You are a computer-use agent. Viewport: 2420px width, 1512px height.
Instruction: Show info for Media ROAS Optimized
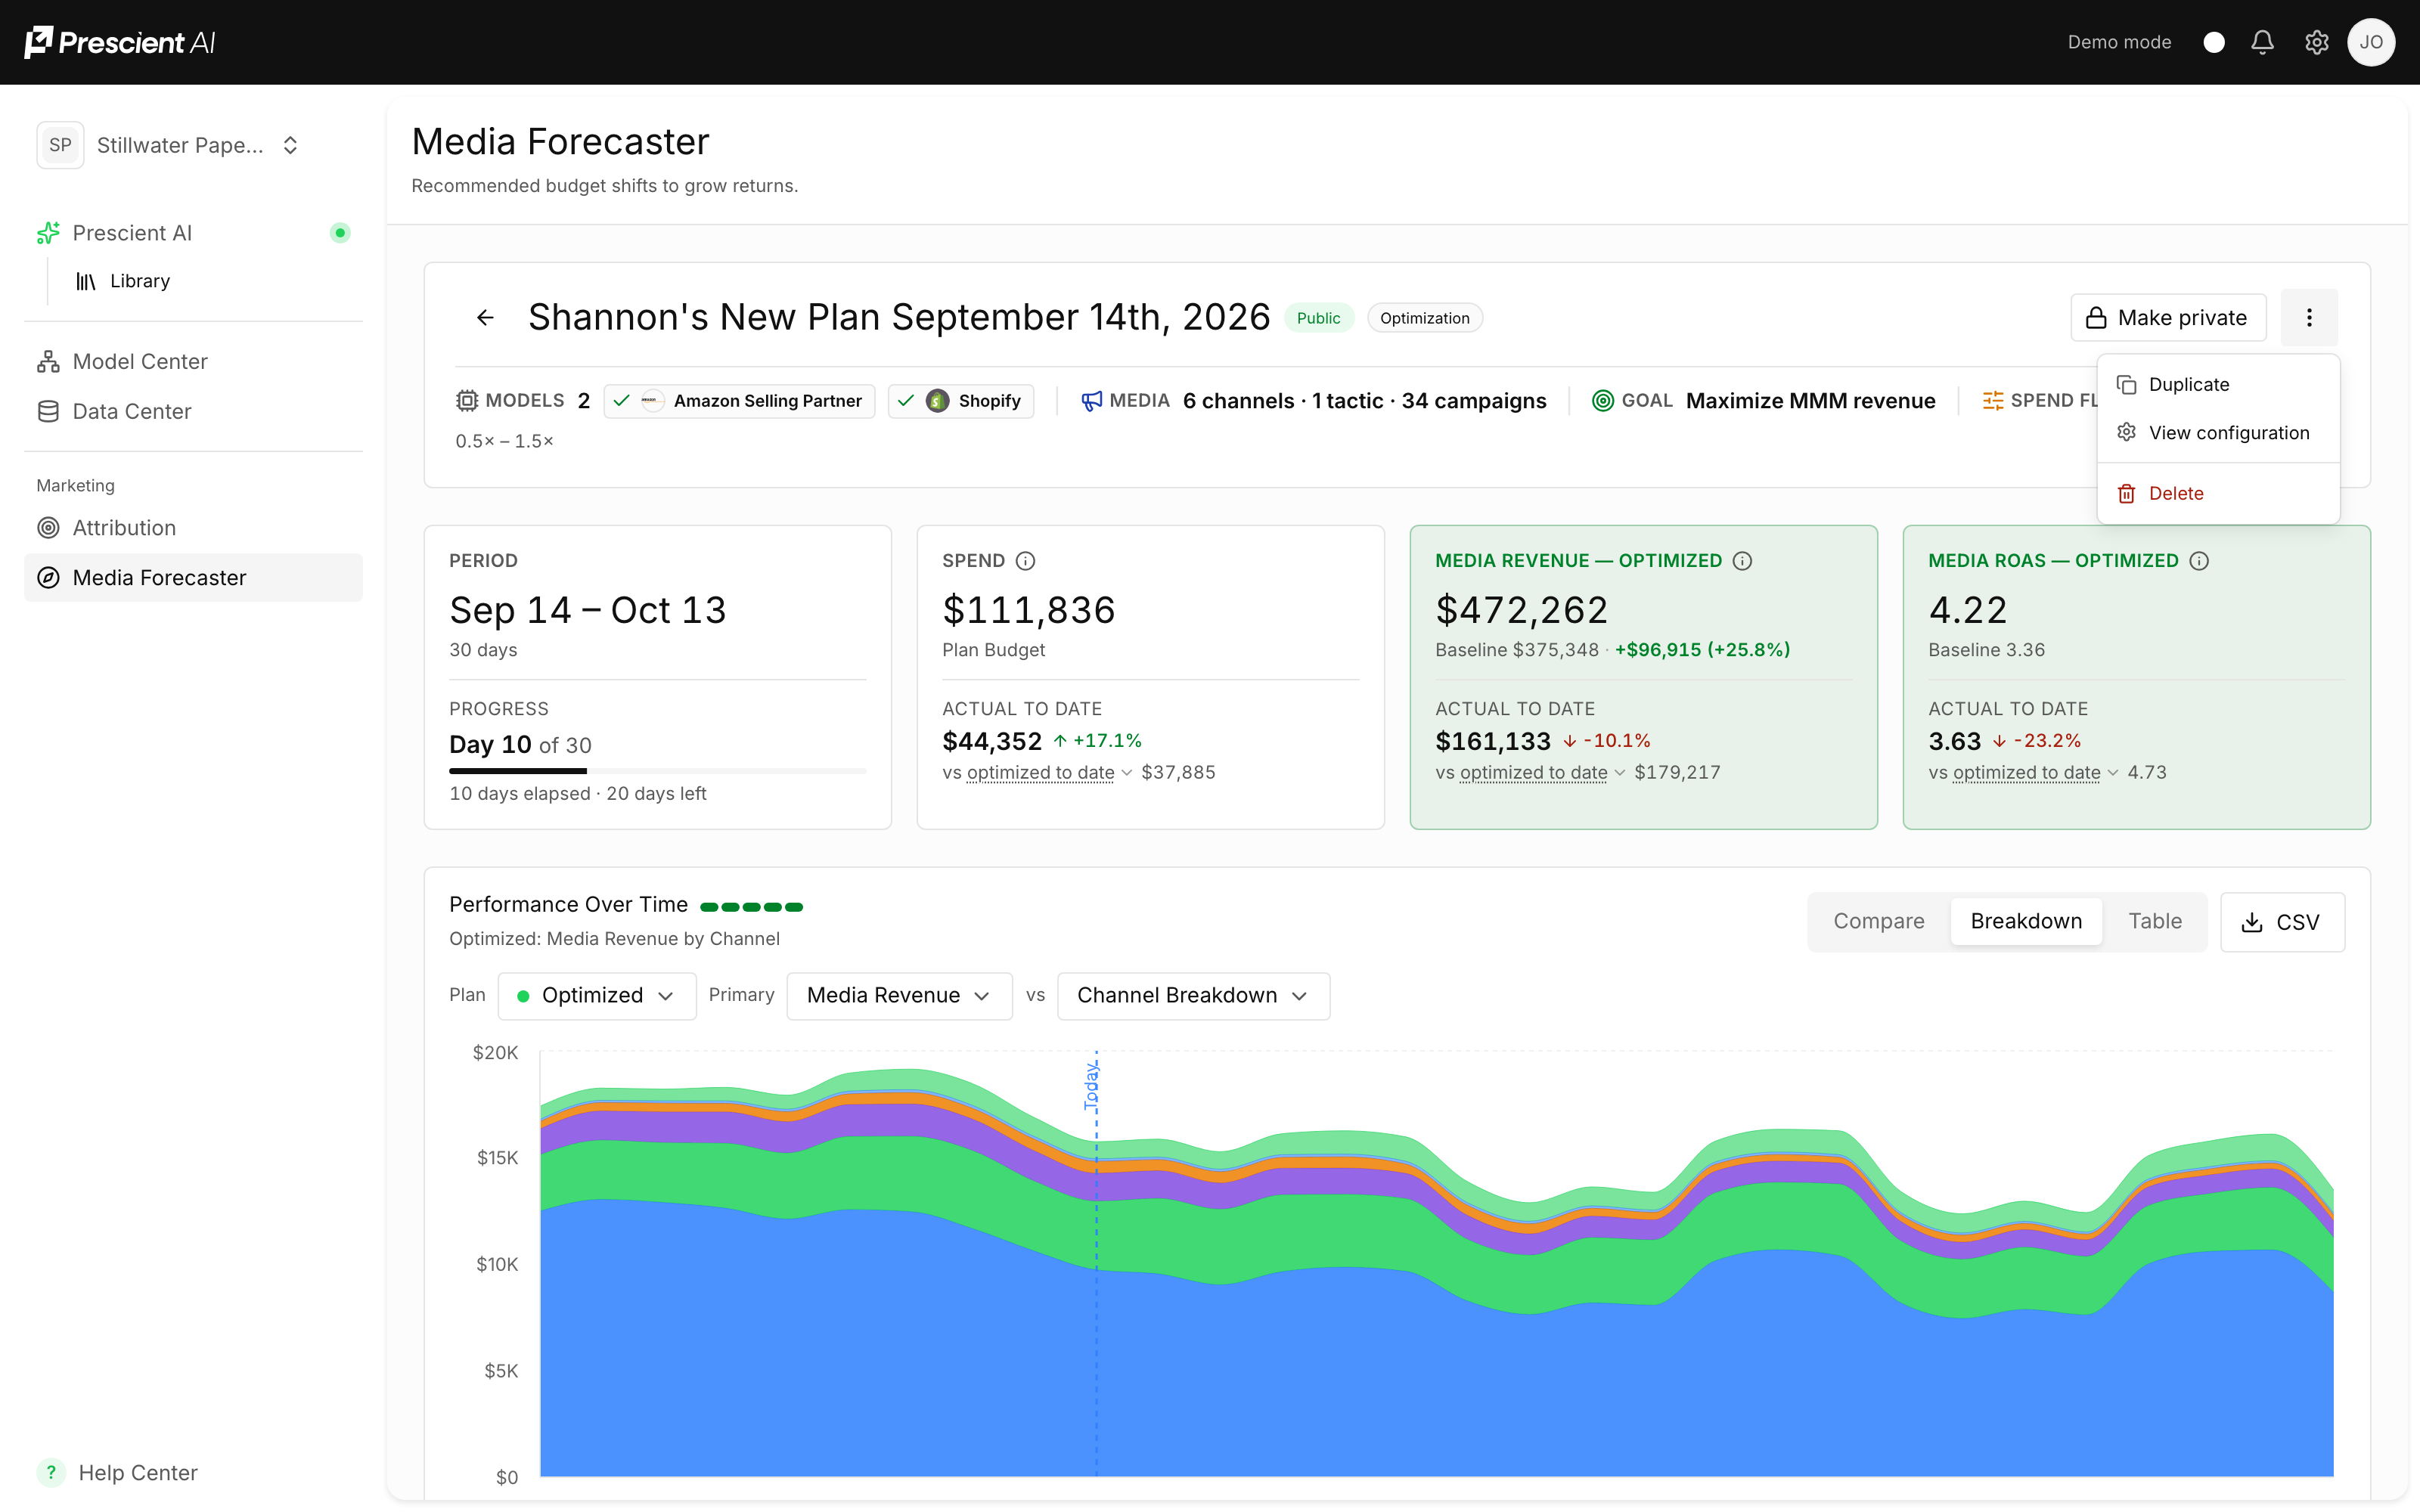pyautogui.click(x=2199, y=561)
